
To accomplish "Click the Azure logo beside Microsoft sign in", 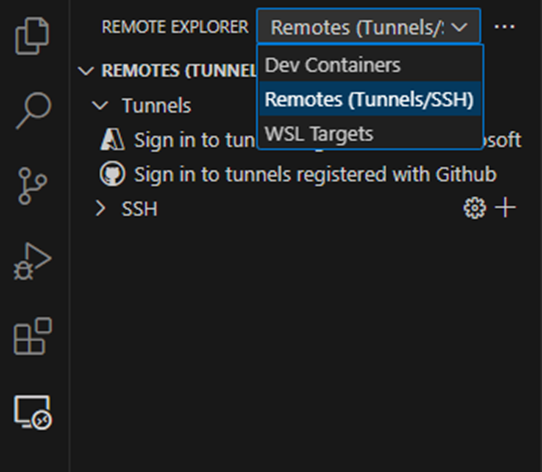I will (x=112, y=139).
